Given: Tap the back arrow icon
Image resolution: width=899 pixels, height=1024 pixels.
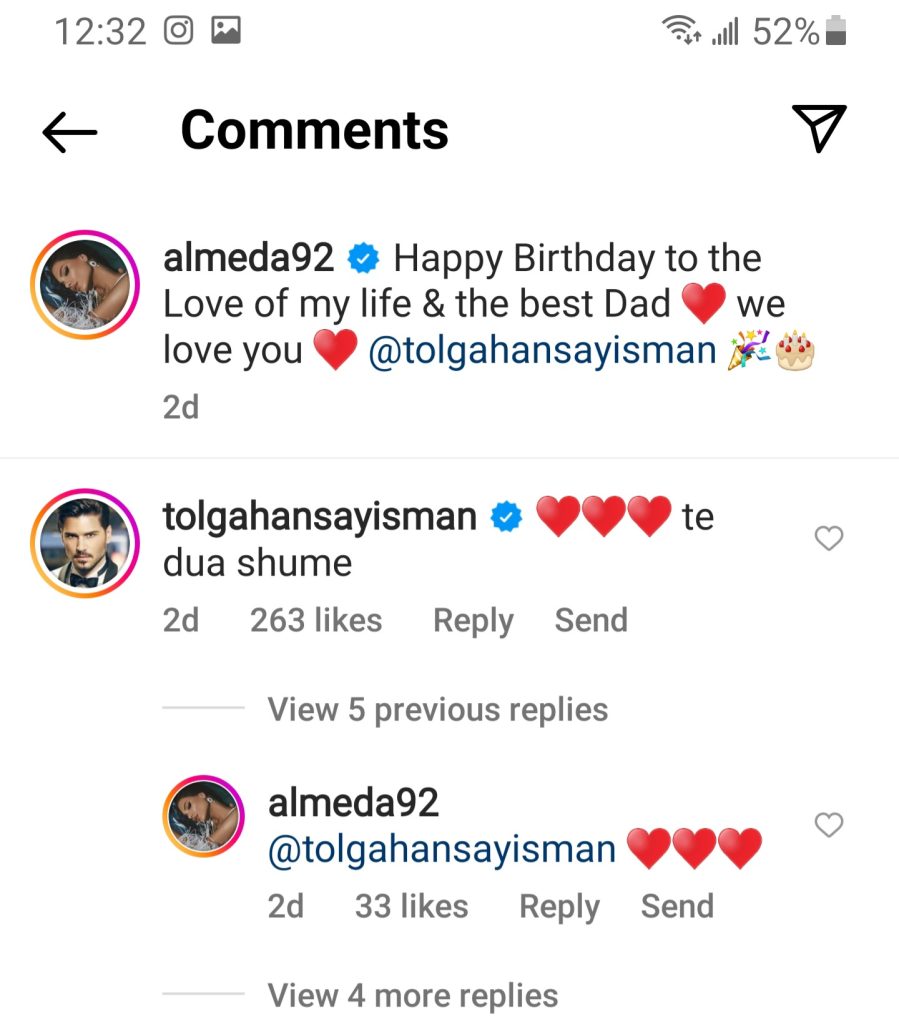Looking at the screenshot, I should [69, 131].
